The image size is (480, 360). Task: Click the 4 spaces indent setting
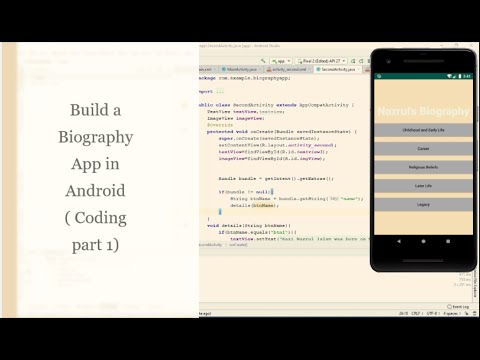(x=452, y=314)
